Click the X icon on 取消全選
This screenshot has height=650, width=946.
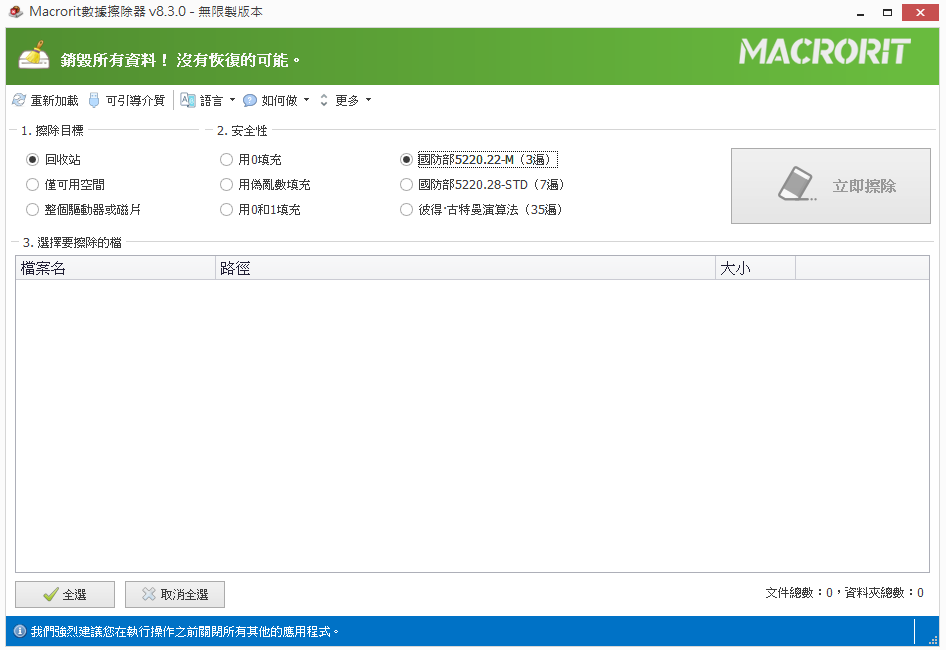tap(148, 594)
